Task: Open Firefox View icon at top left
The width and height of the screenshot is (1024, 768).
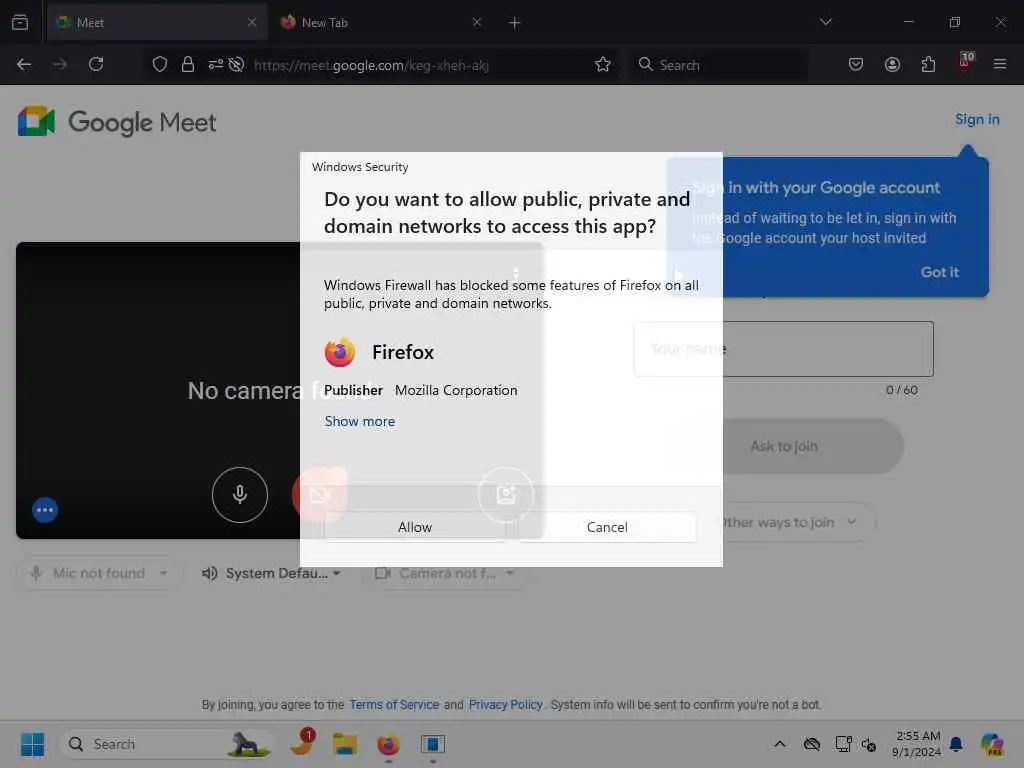Action: pyautogui.click(x=20, y=22)
